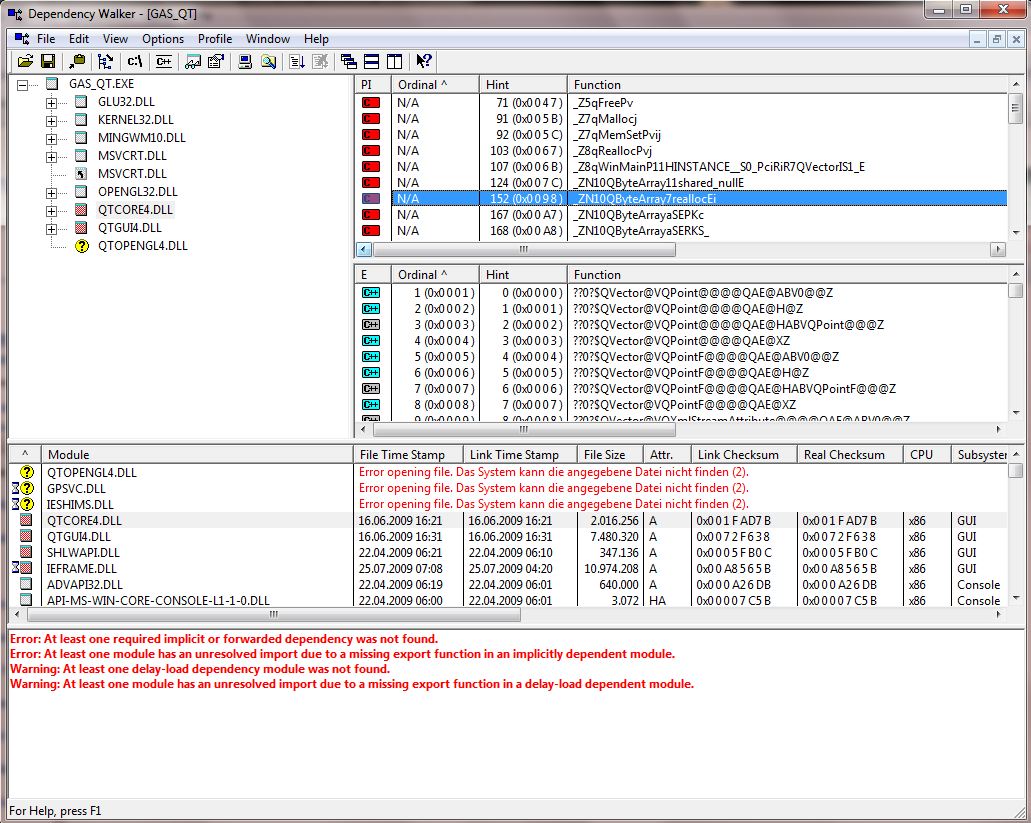Click the Open file toolbar icon
The image size is (1031, 823).
point(26,62)
